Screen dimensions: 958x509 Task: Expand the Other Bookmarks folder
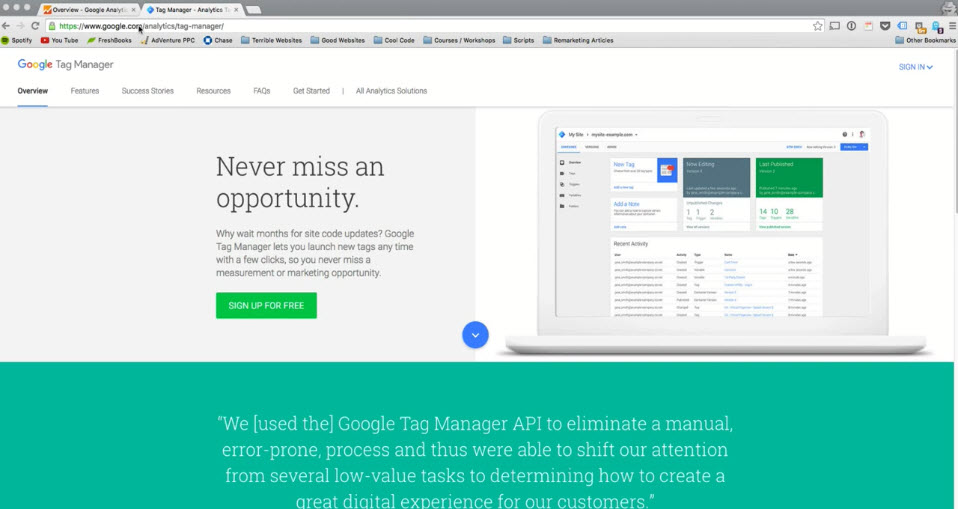(924, 40)
